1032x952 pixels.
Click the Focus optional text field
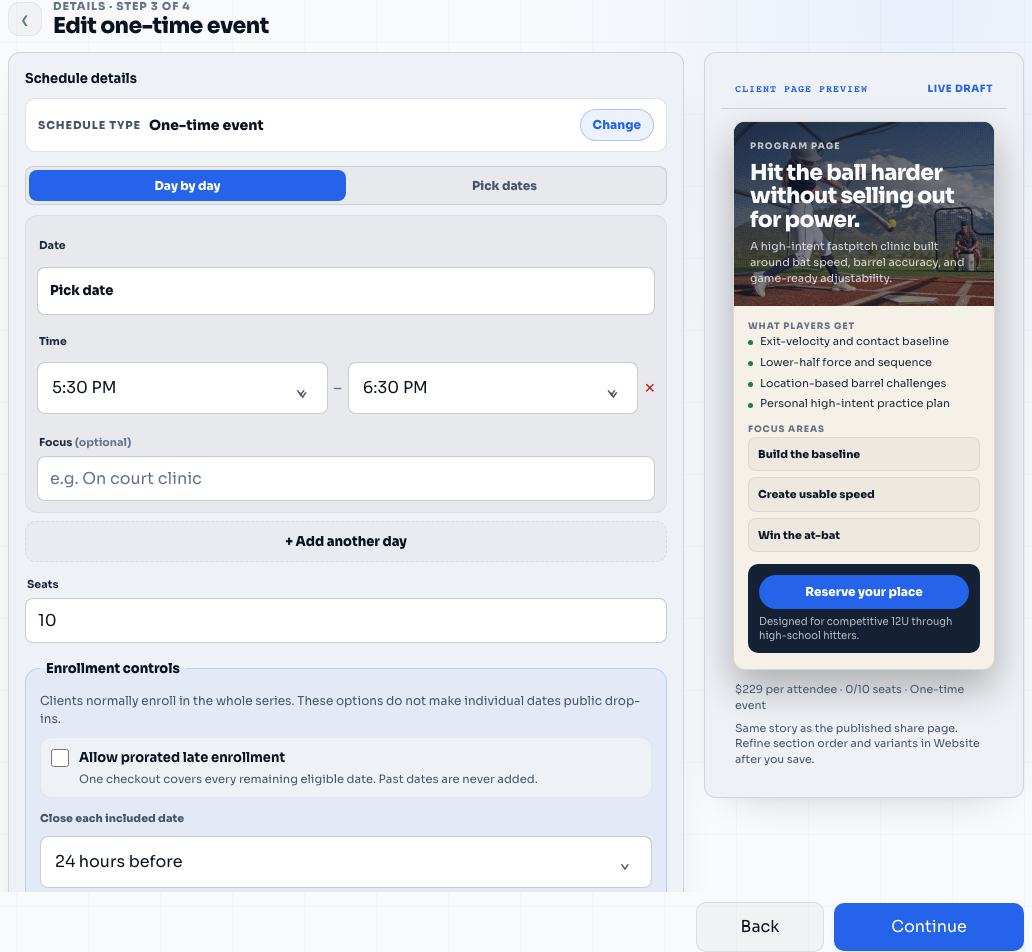tap(346, 479)
